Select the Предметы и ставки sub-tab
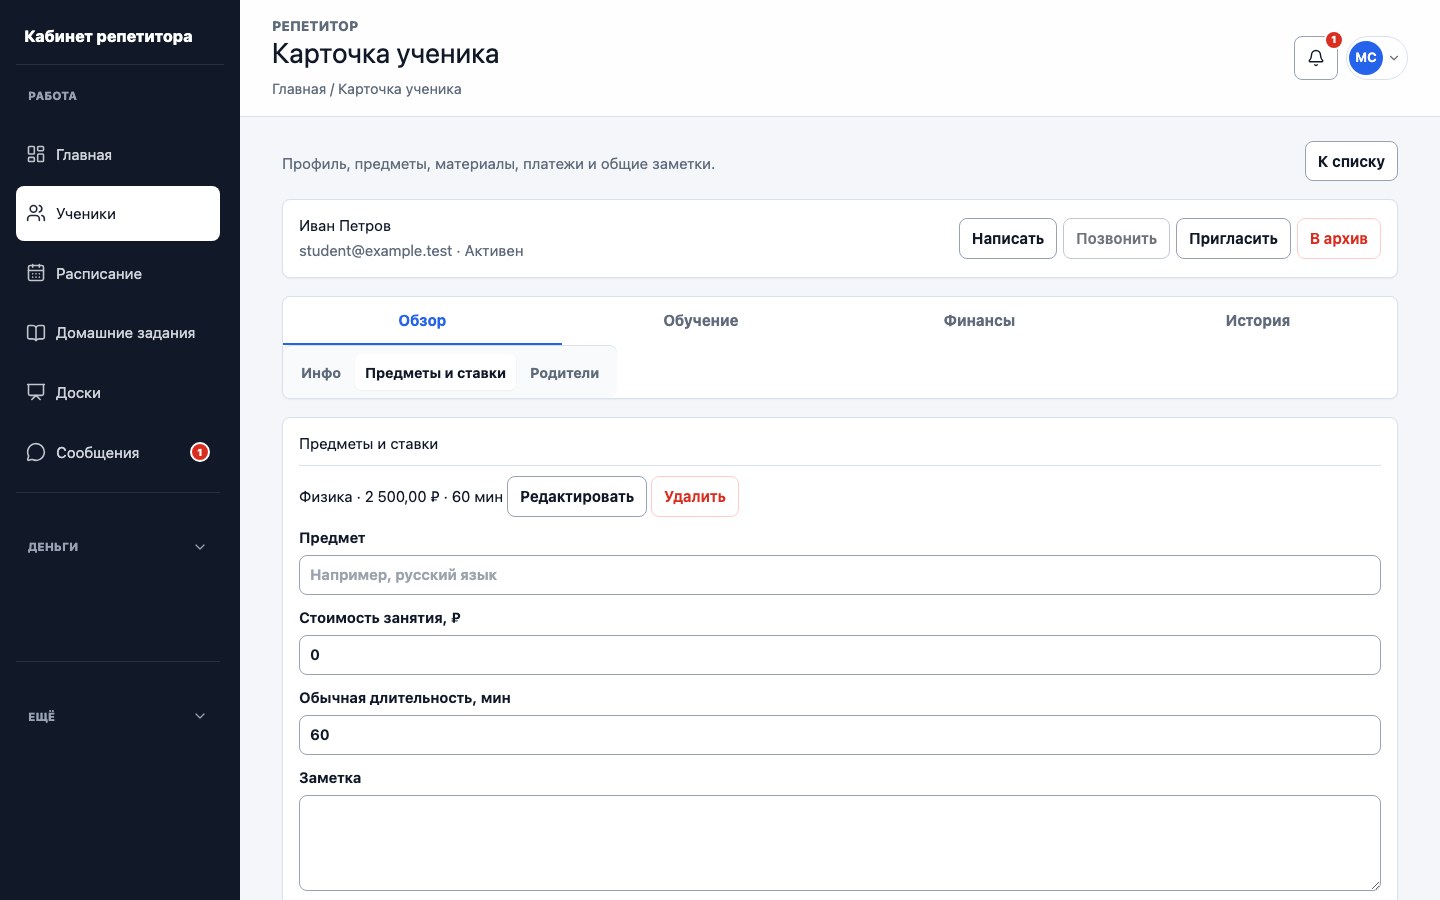The height and width of the screenshot is (900, 1440). [435, 373]
